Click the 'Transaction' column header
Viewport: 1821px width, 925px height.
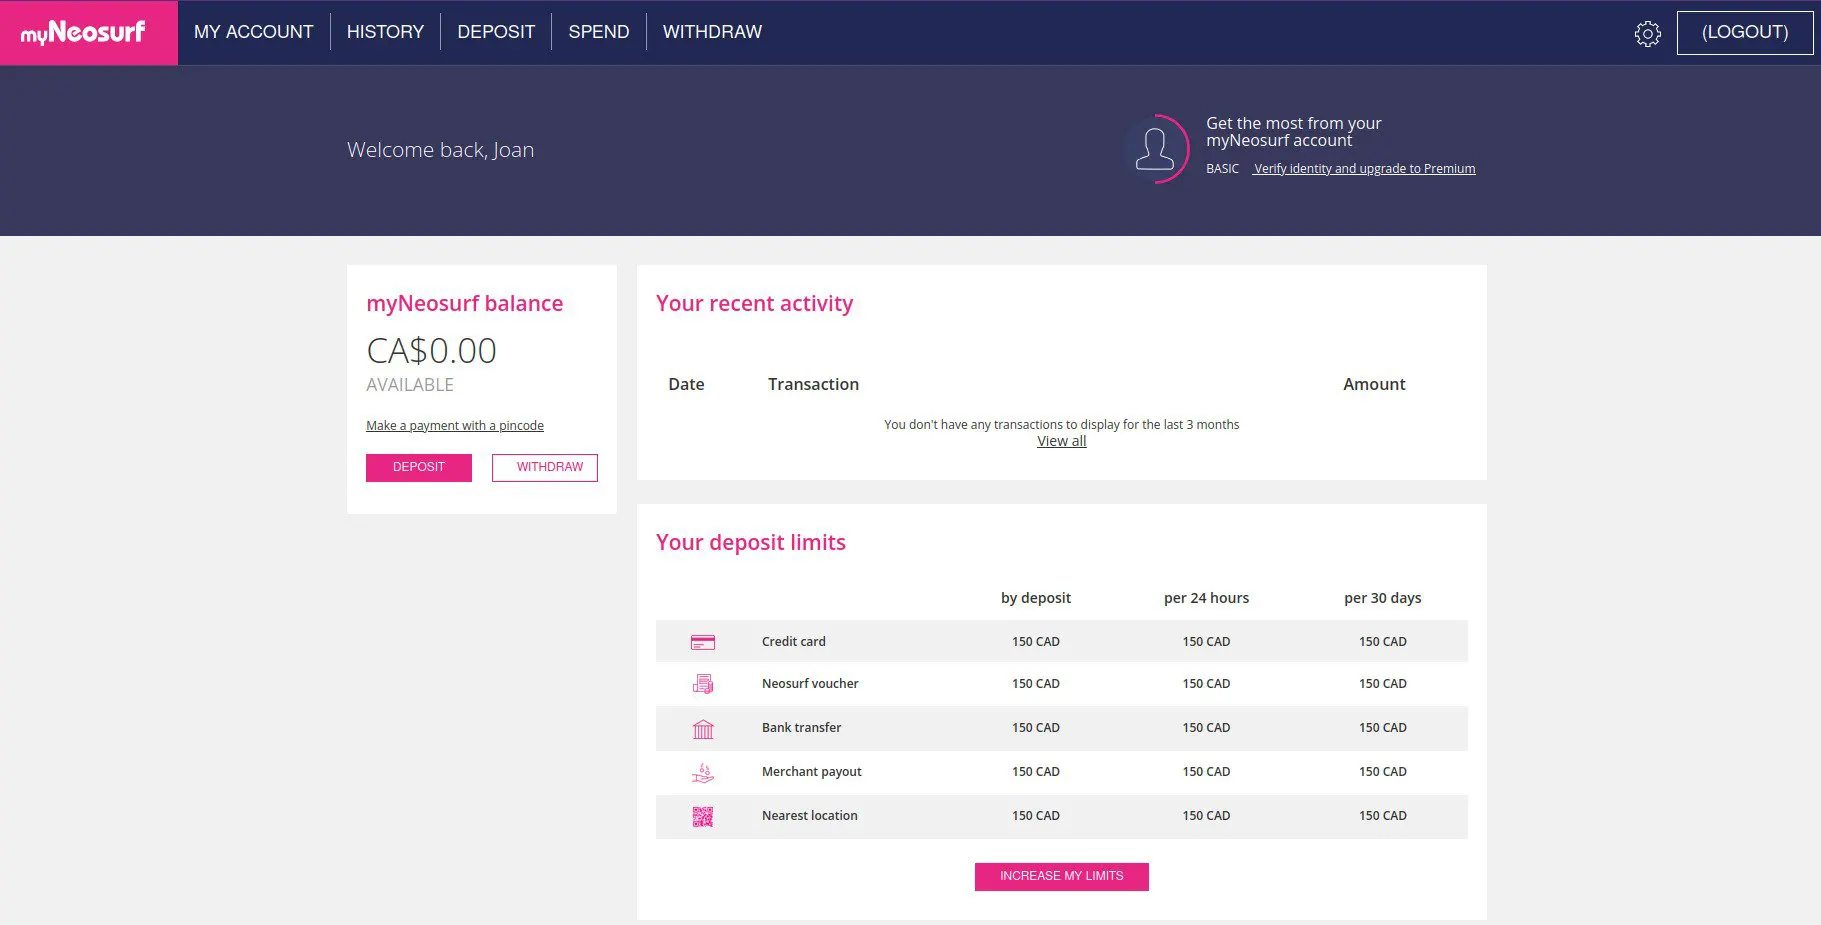pyautogui.click(x=813, y=384)
